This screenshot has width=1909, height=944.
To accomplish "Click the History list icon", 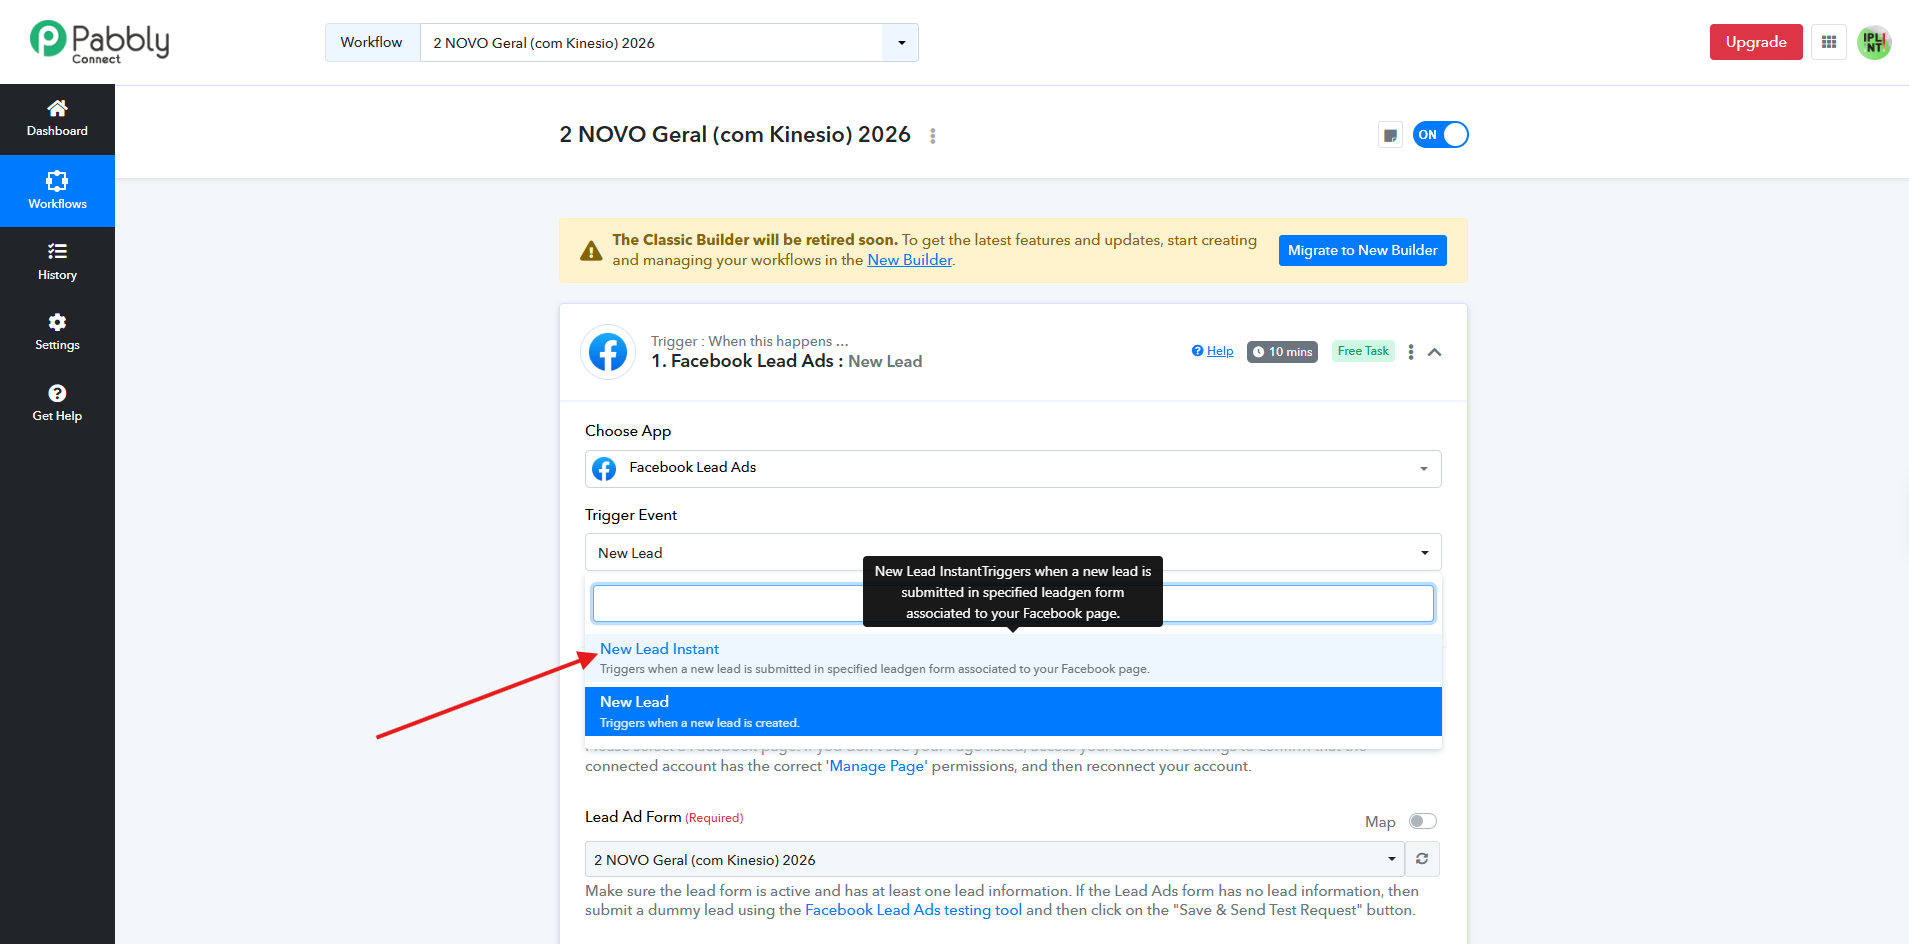I will [x=57, y=251].
